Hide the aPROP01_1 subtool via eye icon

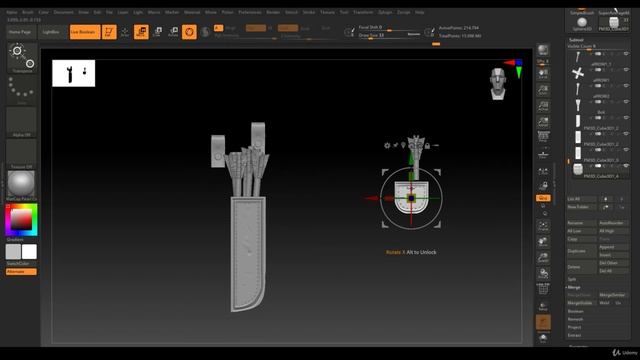(626, 54)
